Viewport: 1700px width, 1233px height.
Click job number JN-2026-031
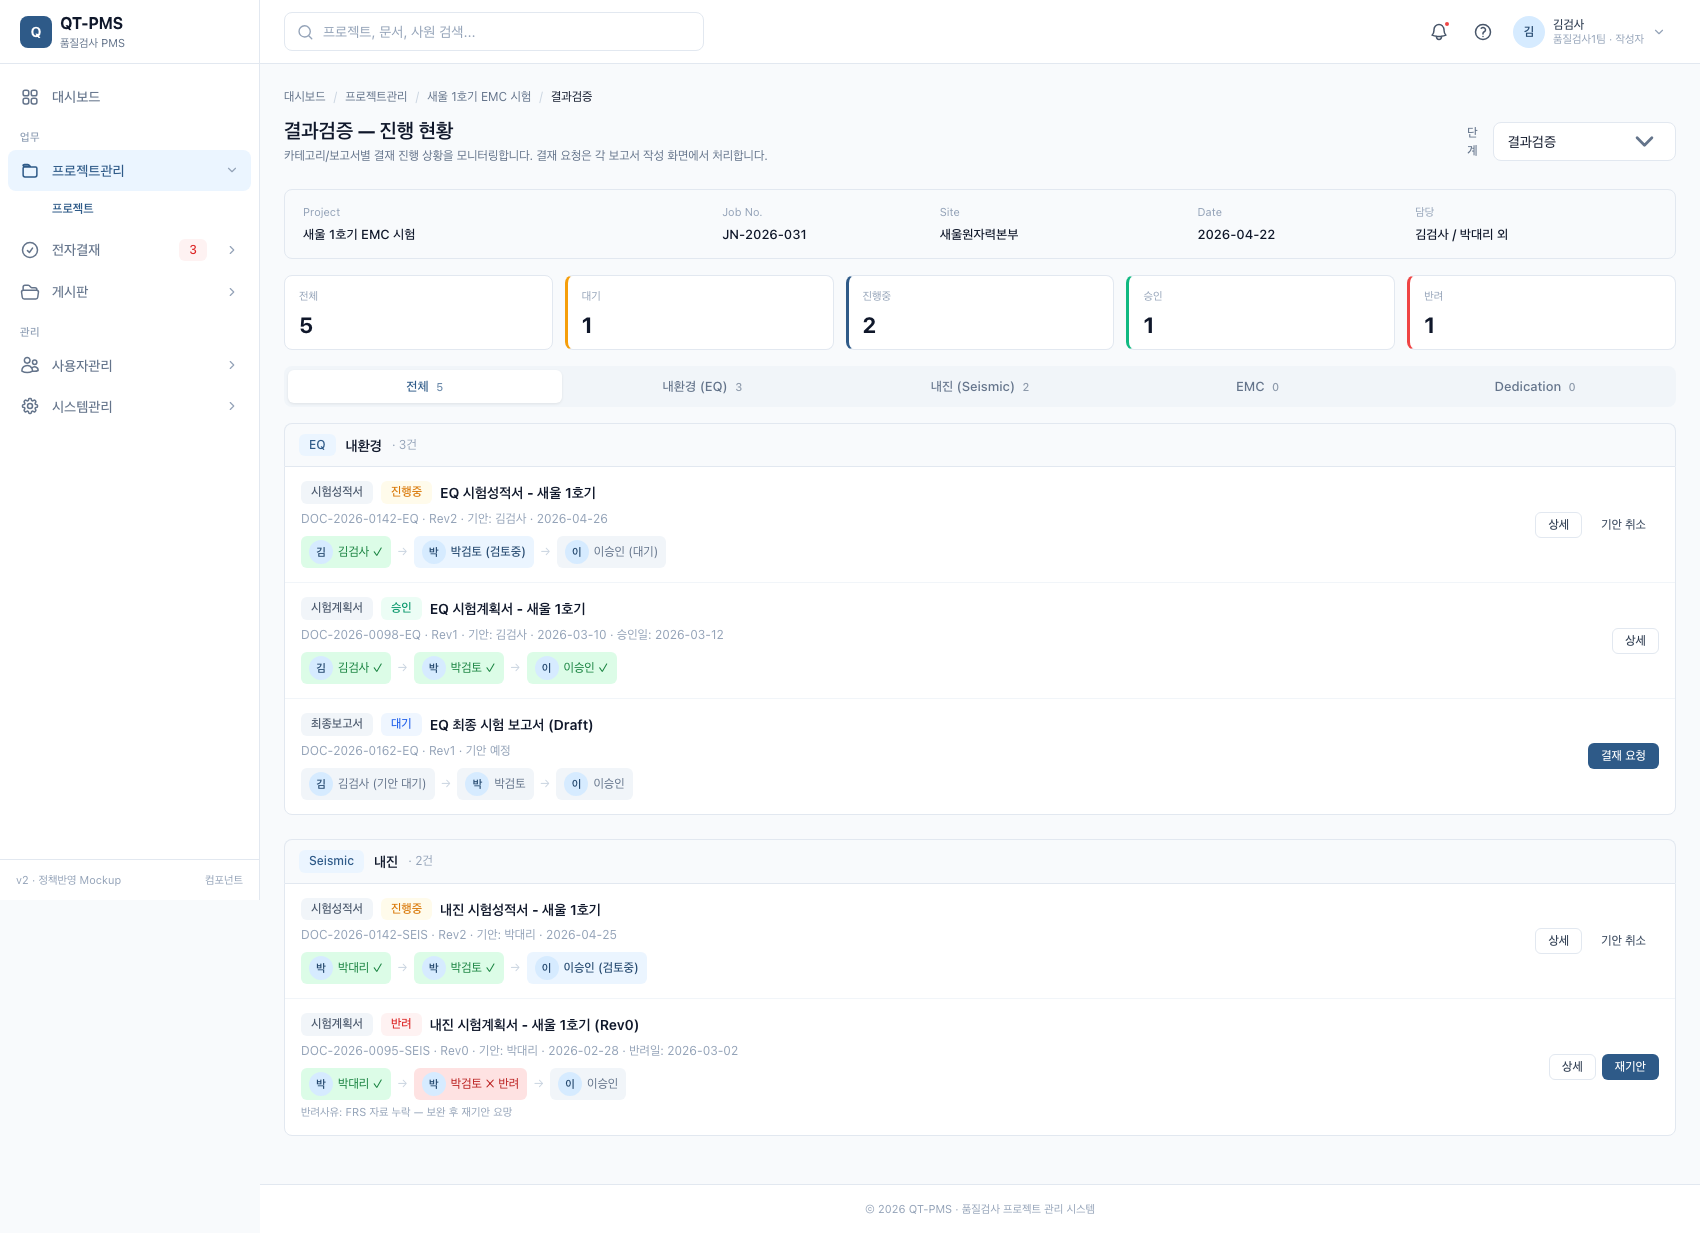[x=764, y=235]
